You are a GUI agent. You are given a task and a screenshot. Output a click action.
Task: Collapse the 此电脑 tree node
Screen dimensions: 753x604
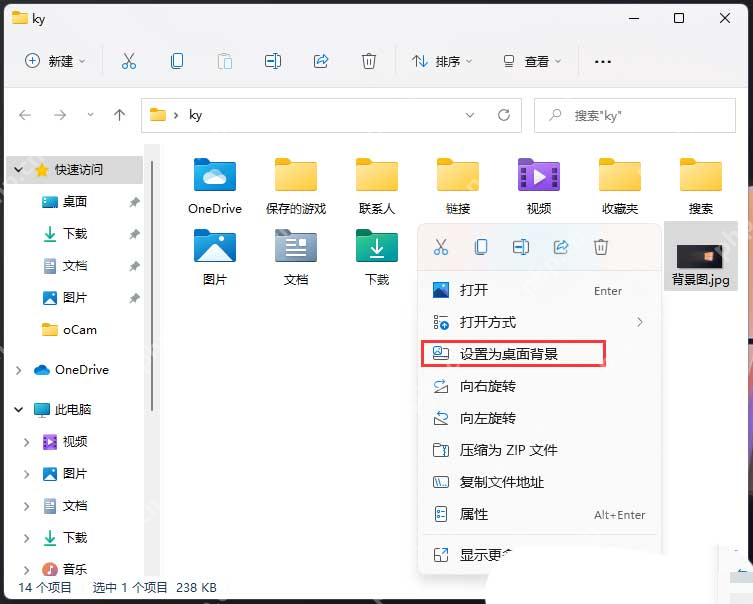(19, 410)
